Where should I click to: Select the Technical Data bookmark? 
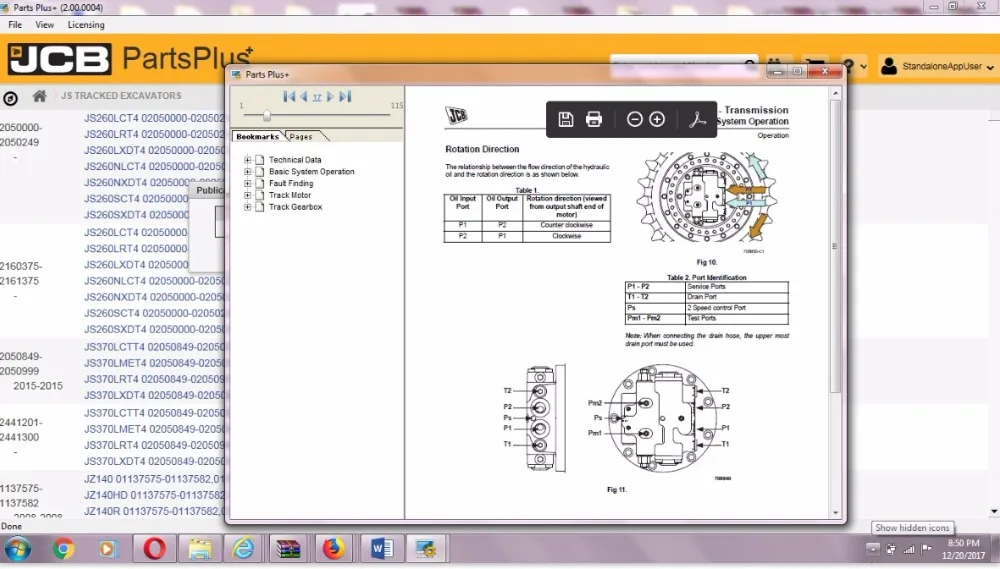[x=295, y=159]
